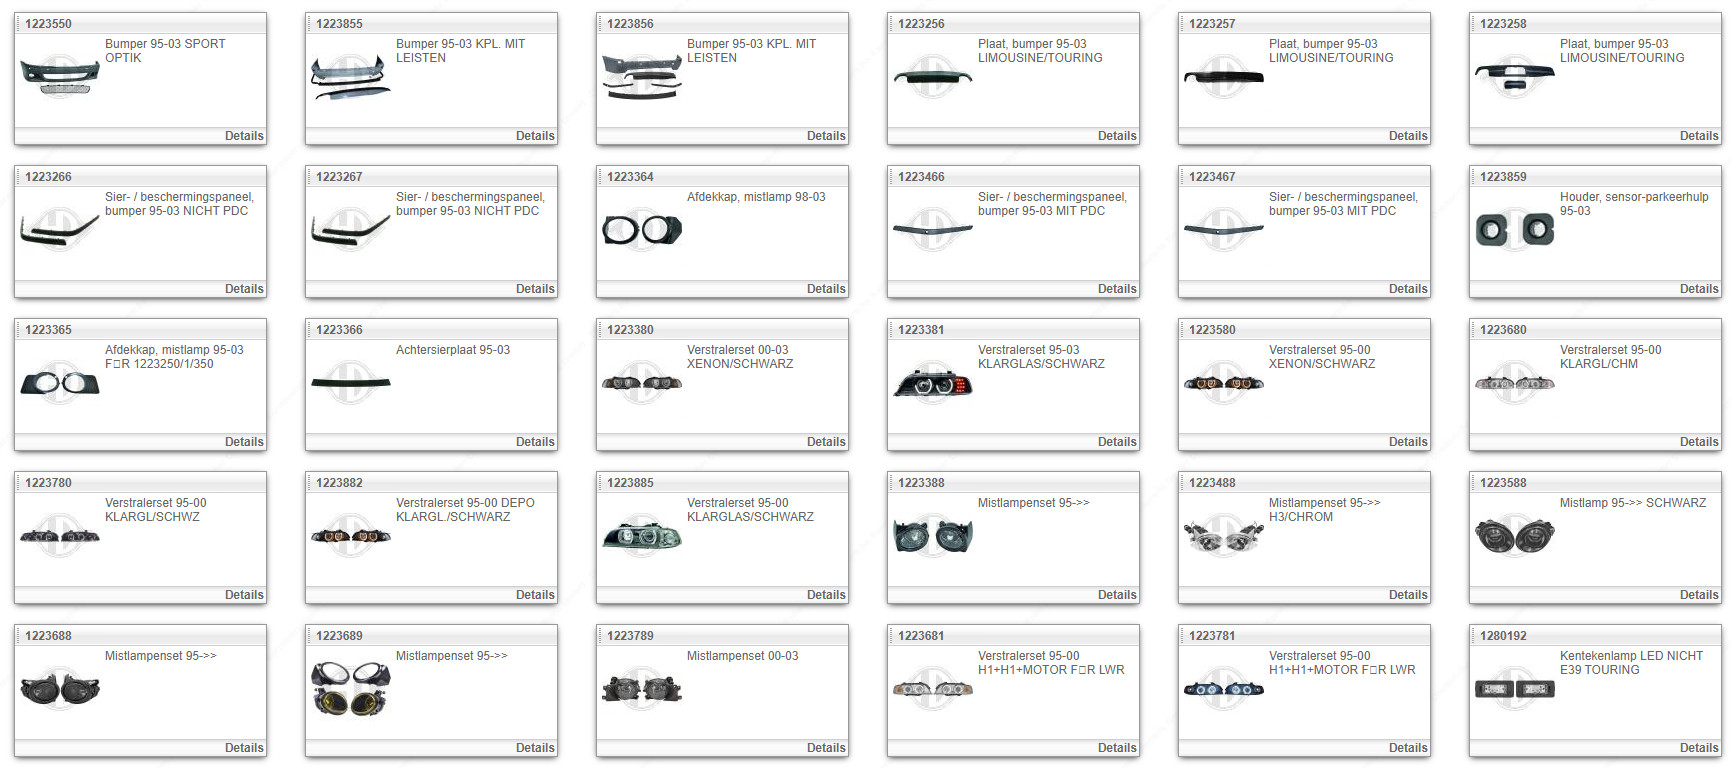Screen dimensions: 1731x768
Task: Open Details for product 1223688
Action: (244, 748)
